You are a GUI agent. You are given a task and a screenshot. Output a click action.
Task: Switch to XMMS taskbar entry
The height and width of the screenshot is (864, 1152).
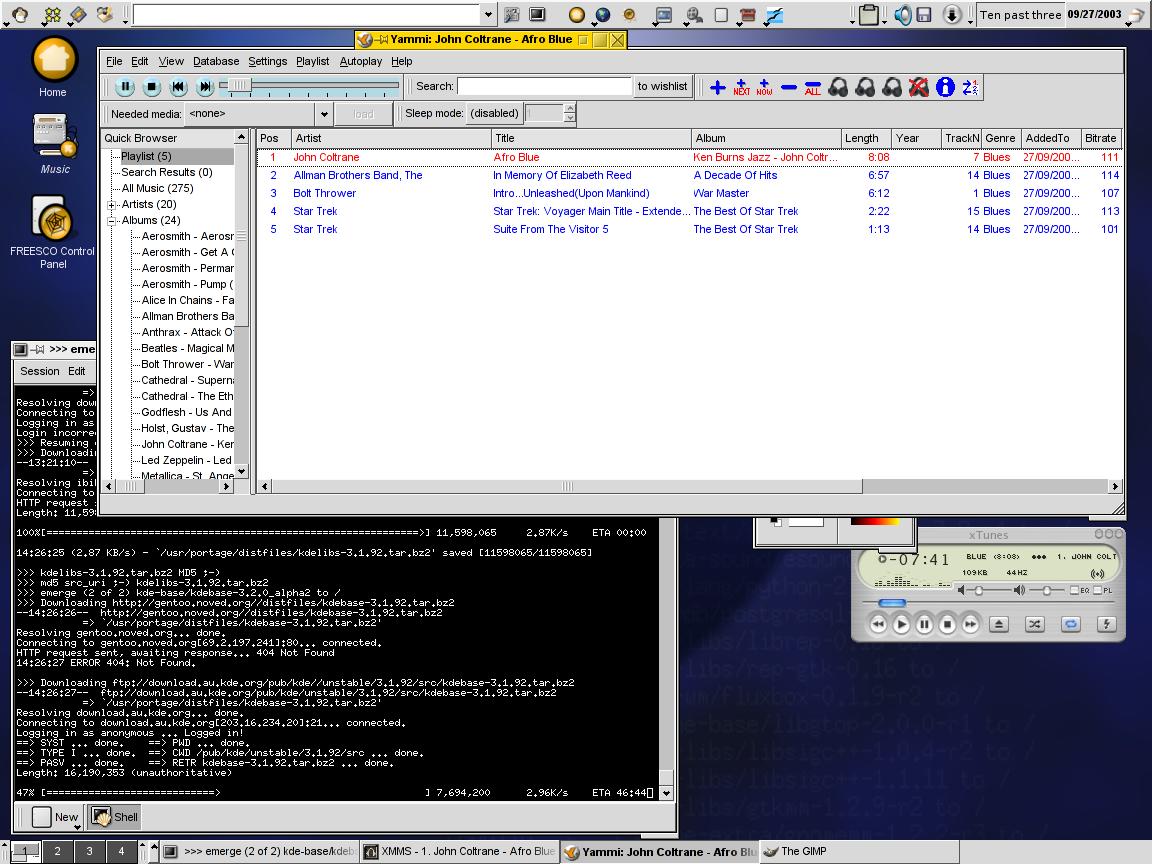pyautogui.click(x=460, y=852)
